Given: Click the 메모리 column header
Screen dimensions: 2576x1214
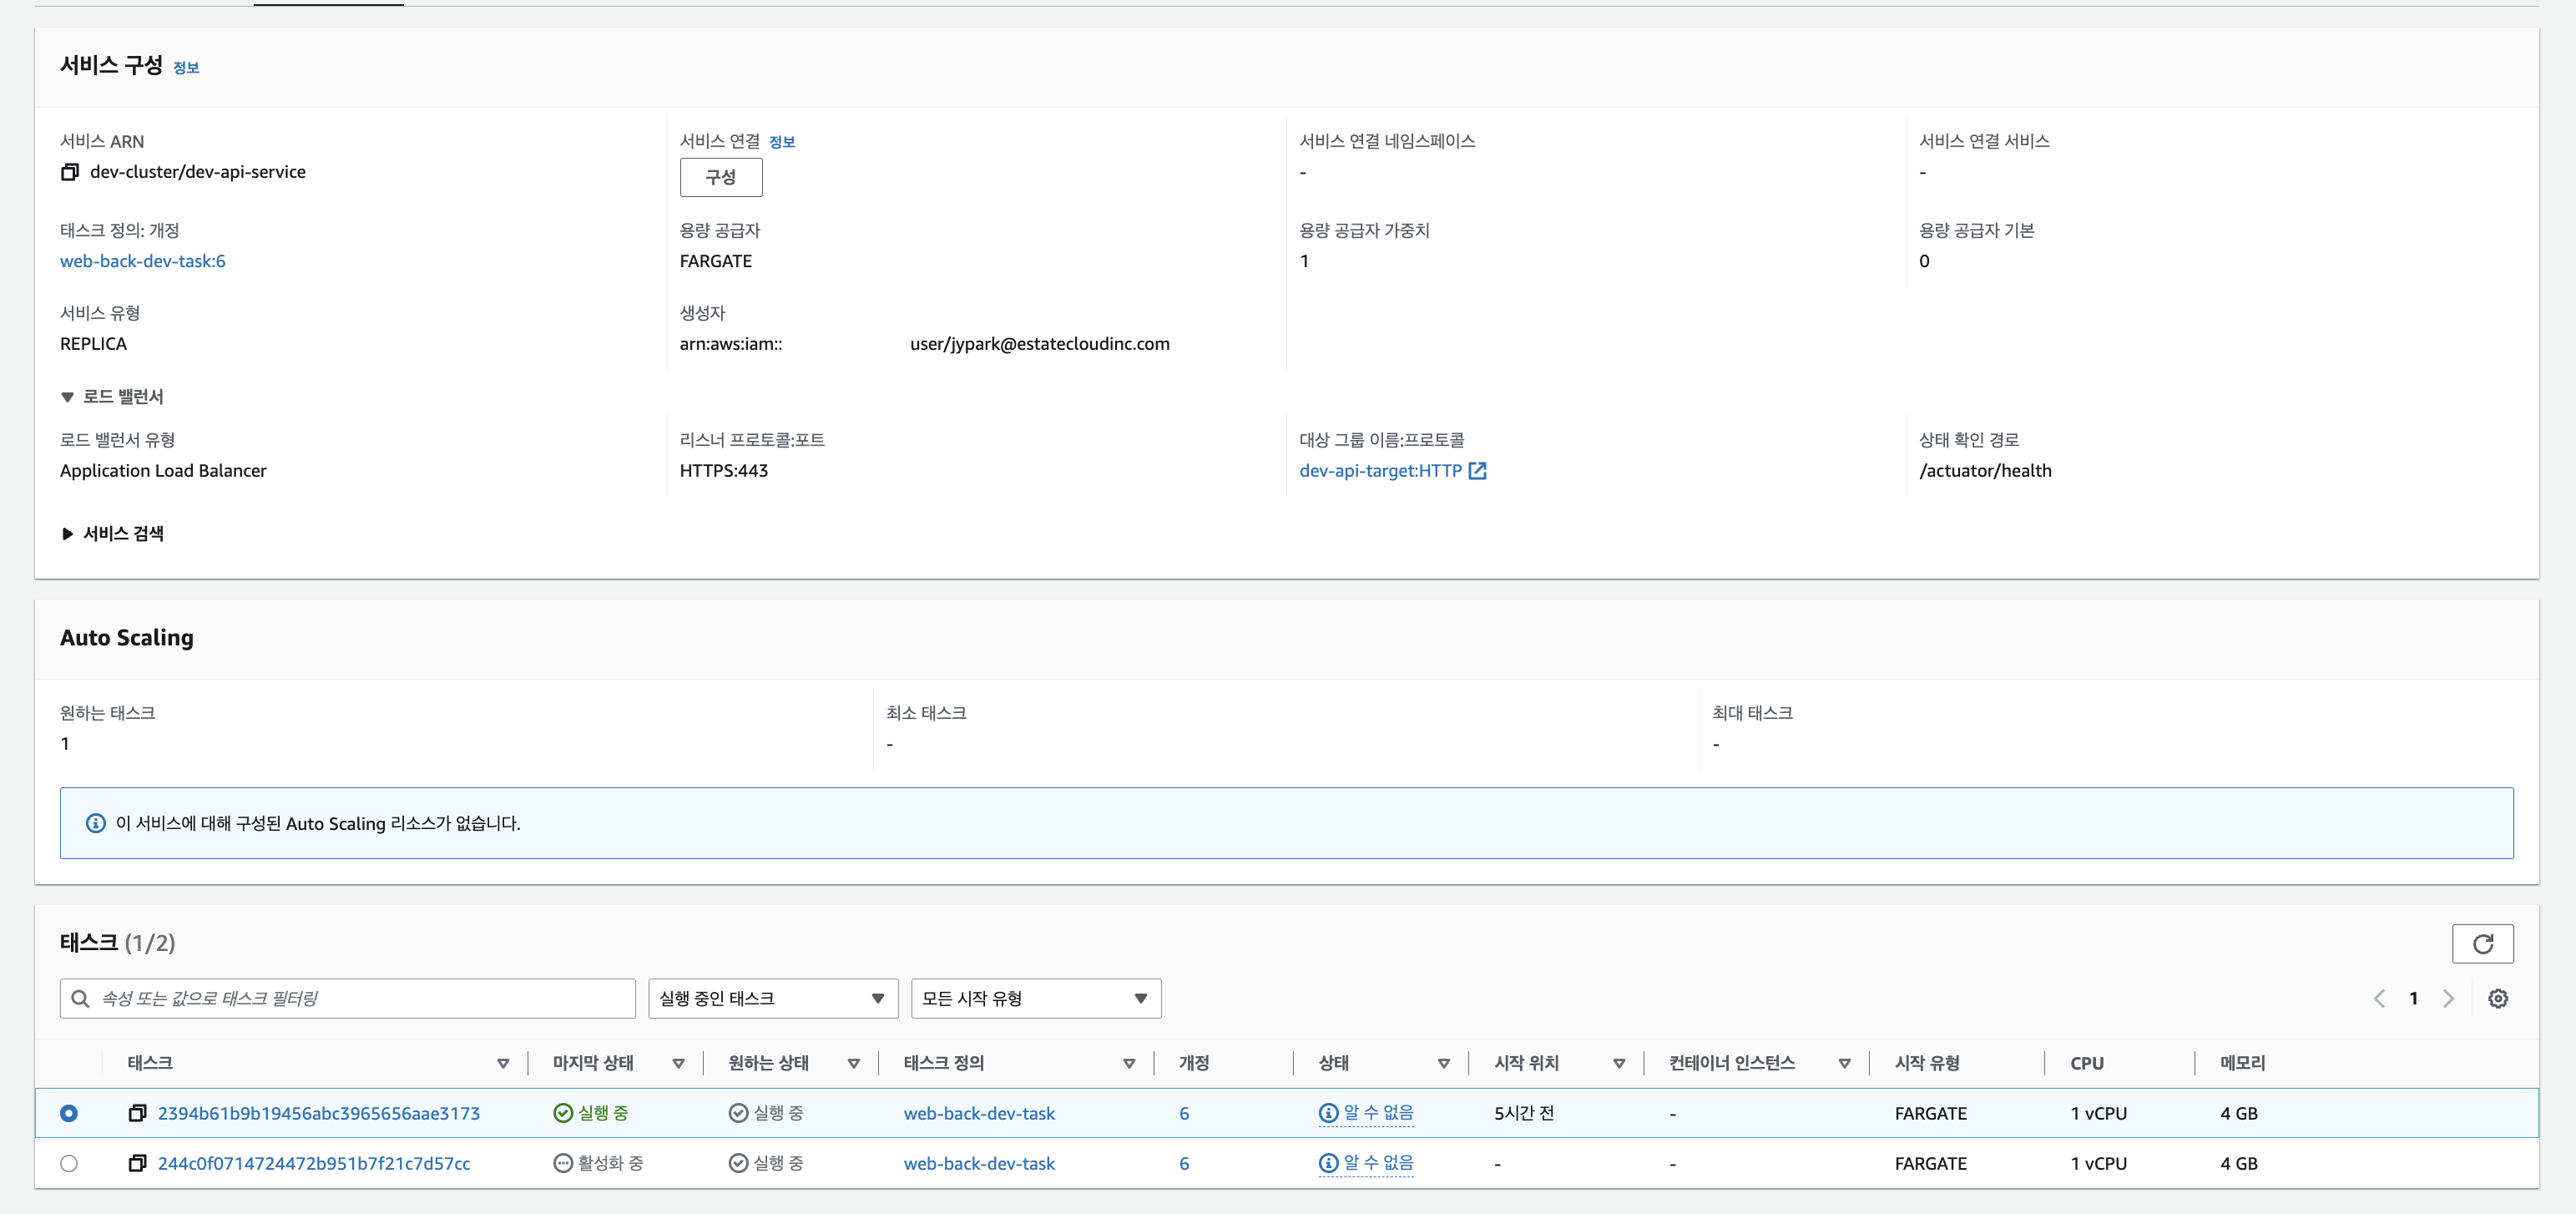Looking at the screenshot, I should (2243, 1063).
